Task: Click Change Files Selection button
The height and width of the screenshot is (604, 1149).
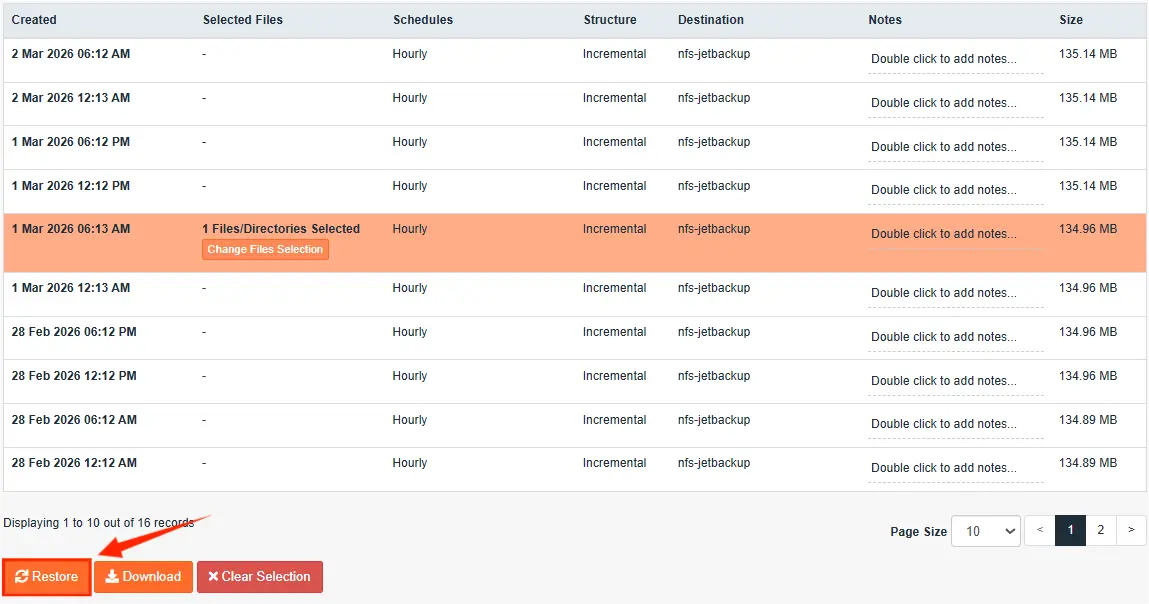Action: click(x=265, y=250)
